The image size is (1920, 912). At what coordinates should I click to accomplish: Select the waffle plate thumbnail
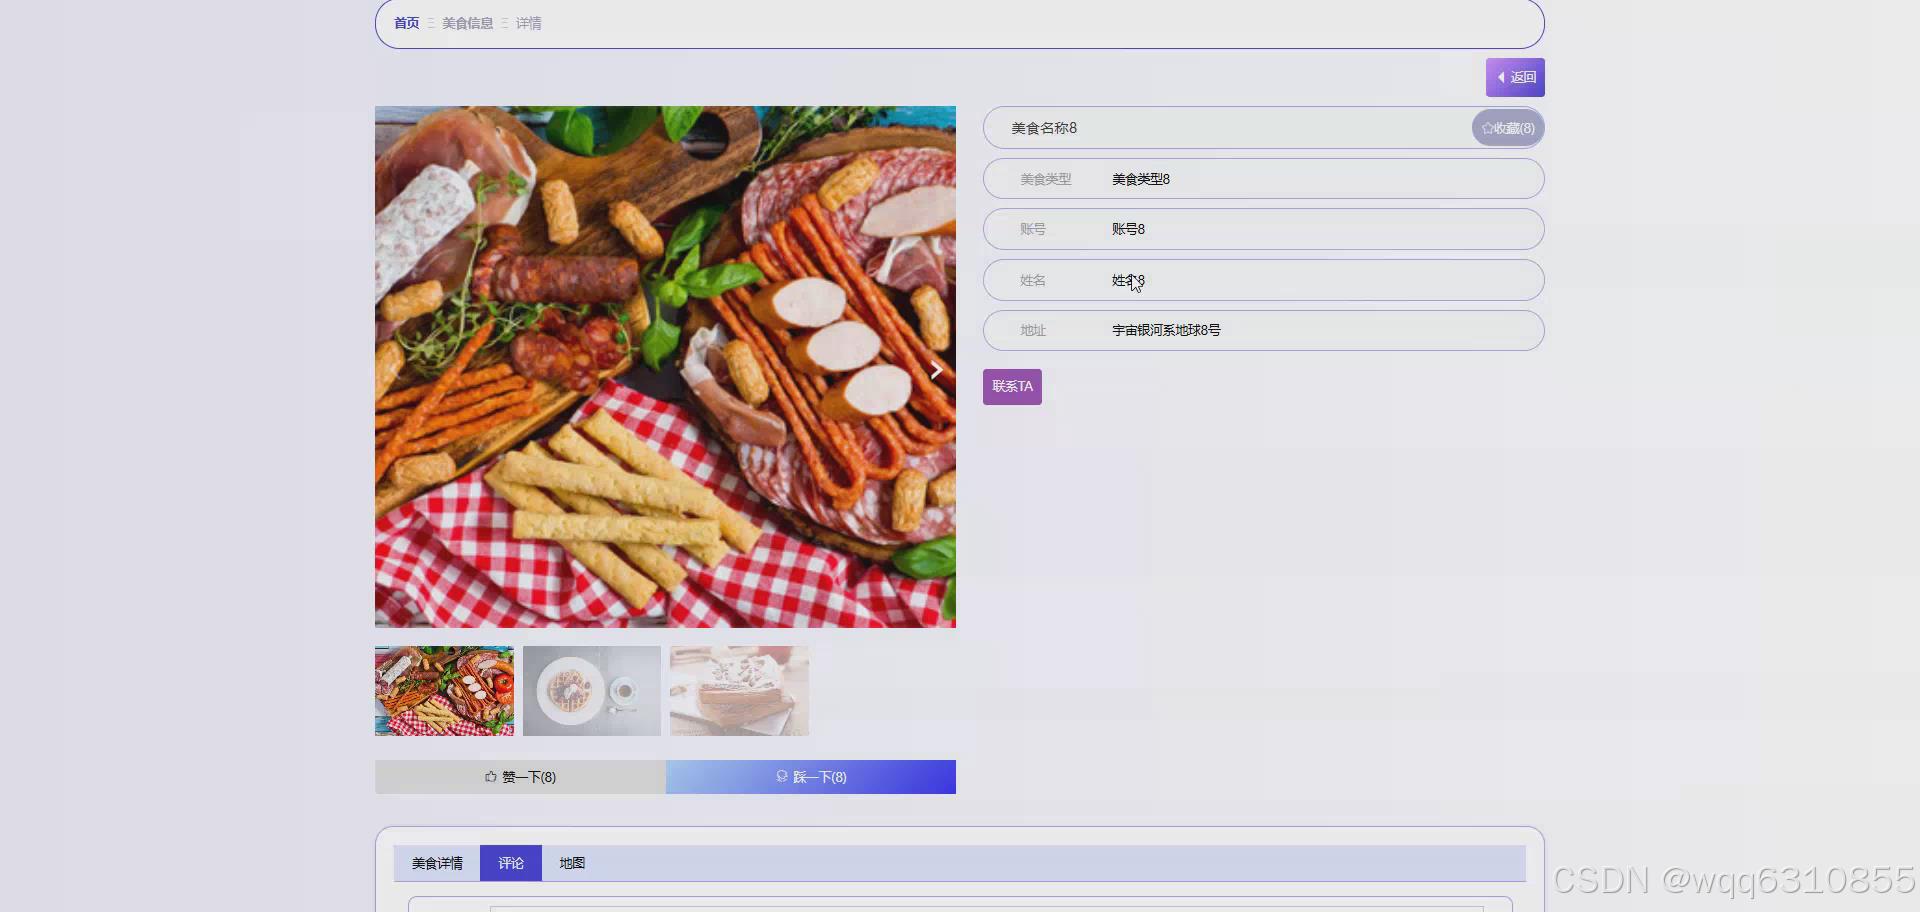[x=592, y=691]
